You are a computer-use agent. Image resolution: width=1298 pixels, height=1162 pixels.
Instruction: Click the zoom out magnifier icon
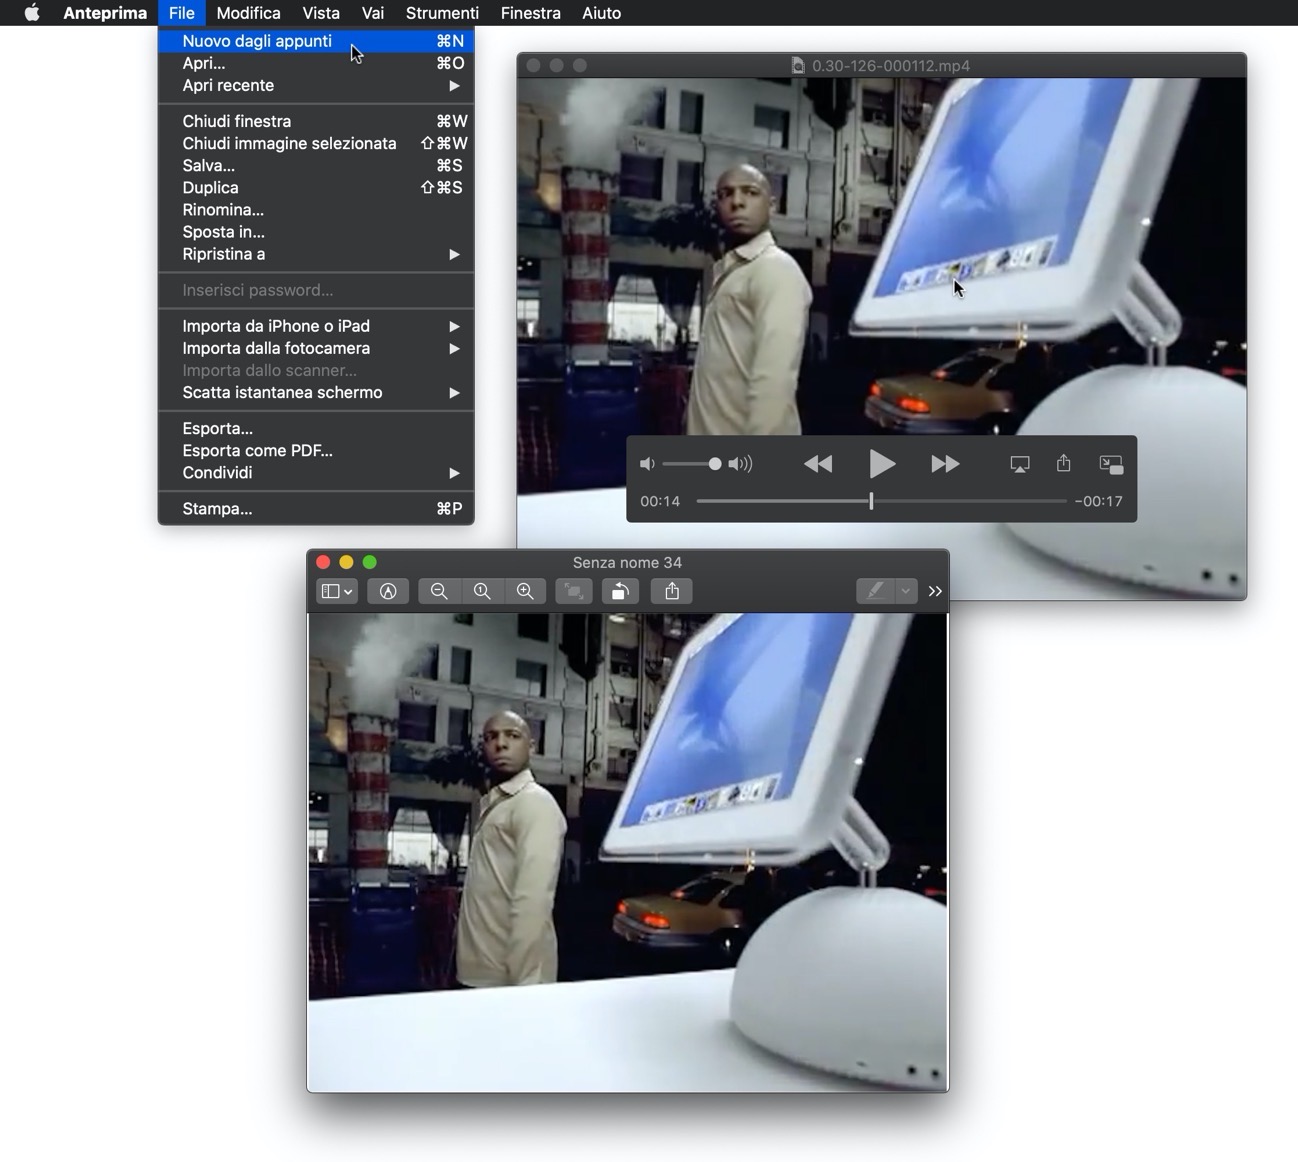tap(439, 592)
